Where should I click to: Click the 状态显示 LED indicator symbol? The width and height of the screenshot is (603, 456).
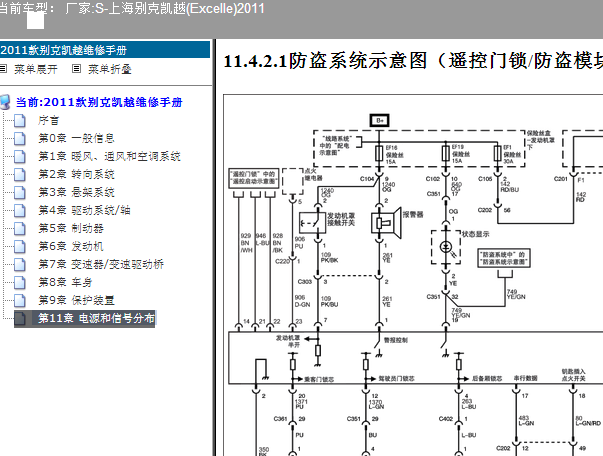[446, 247]
